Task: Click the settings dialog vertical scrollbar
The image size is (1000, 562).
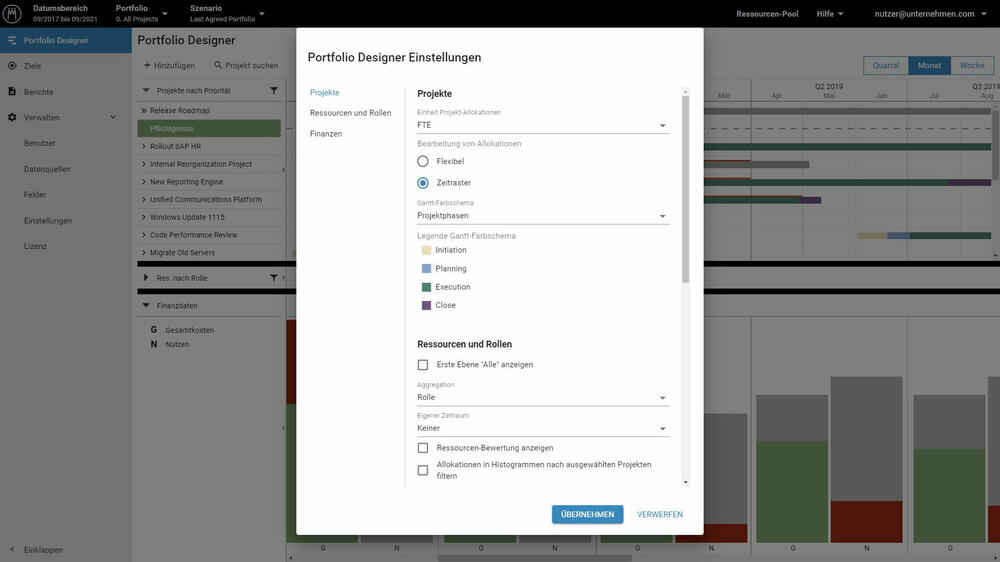Action: (685, 190)
